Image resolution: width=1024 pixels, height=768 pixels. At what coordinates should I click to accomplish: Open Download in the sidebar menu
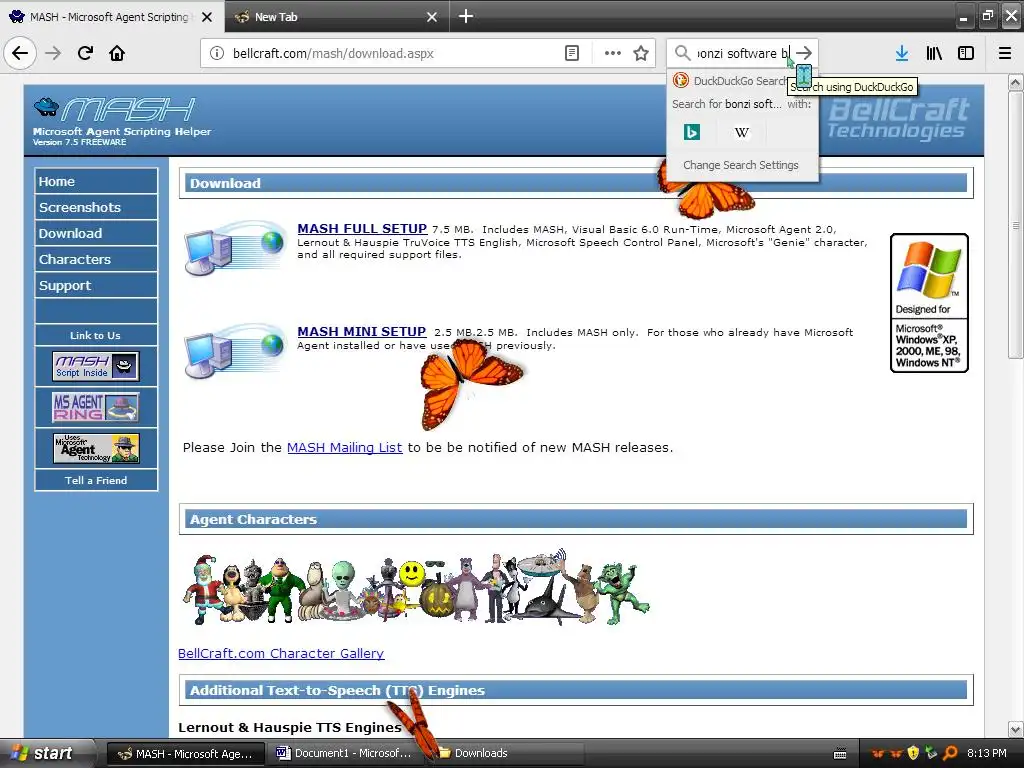click(x=96, y=233)
